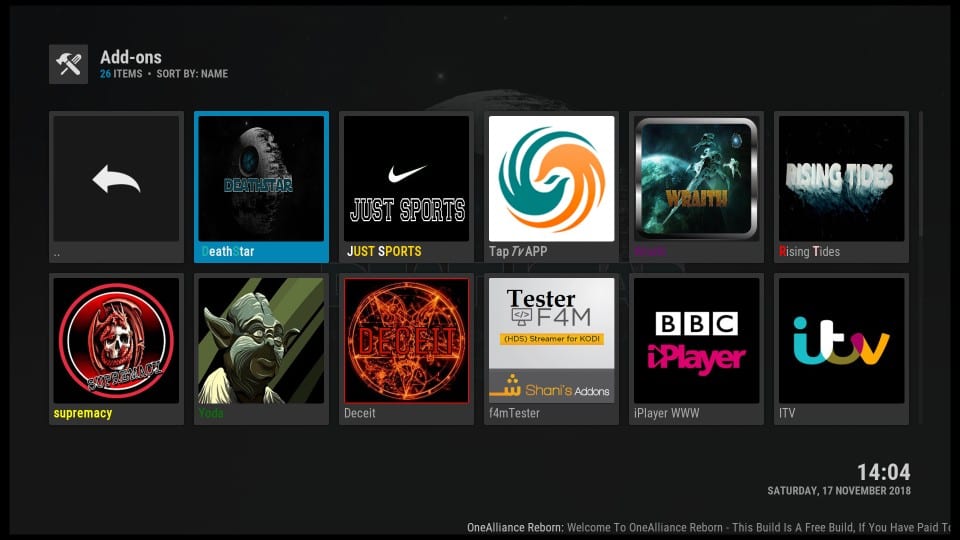Click the 'SORT BY: NAME' text

[192, 73]
